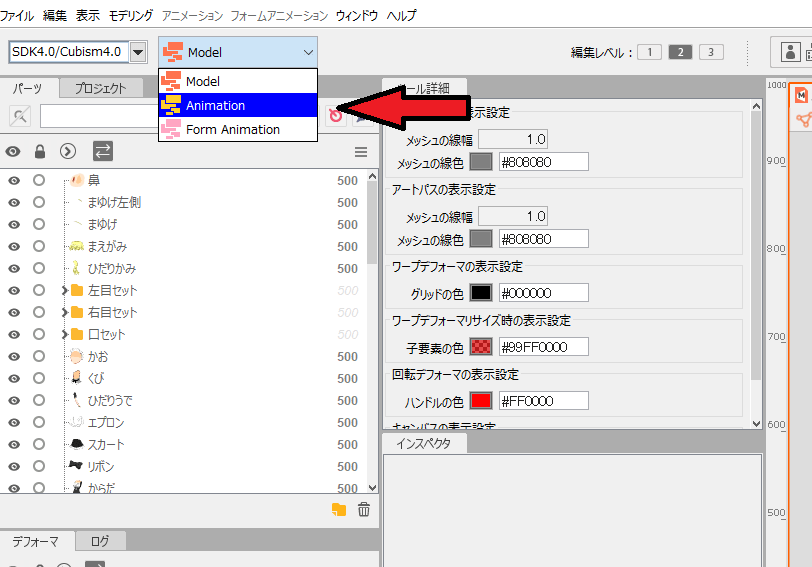Image resolution: width=812 pixels, height=567 pixels.
Task: Select the くび part row
Action: coord(183,379)
